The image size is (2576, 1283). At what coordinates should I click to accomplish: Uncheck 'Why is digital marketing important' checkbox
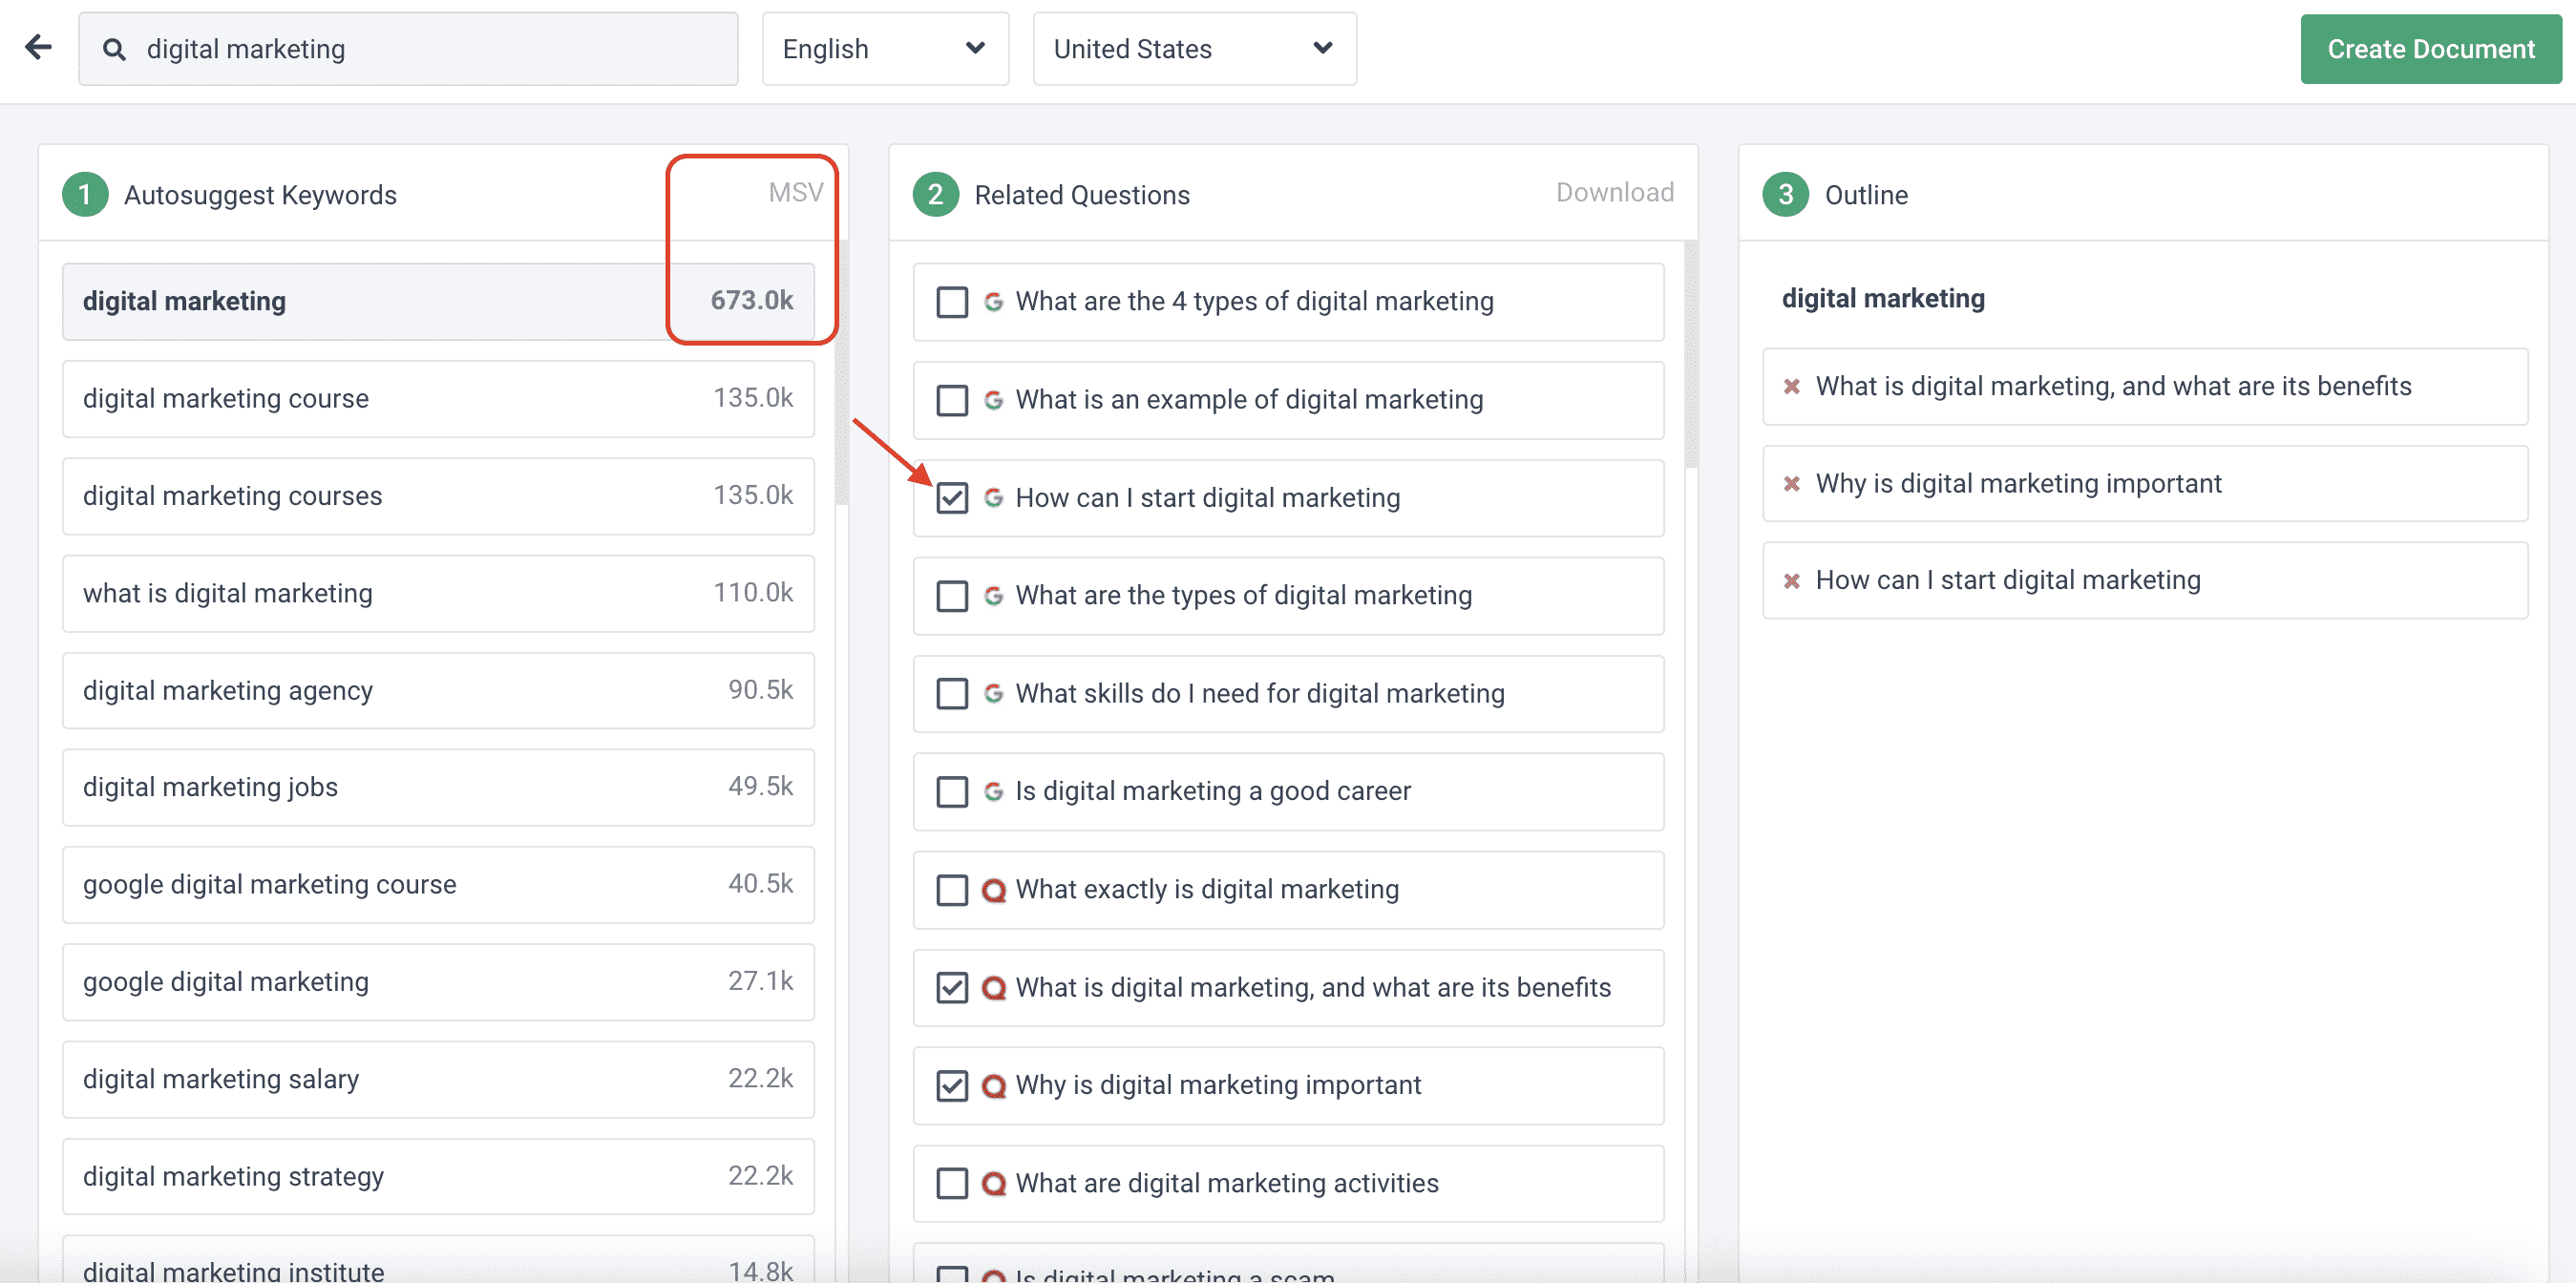952,1086
